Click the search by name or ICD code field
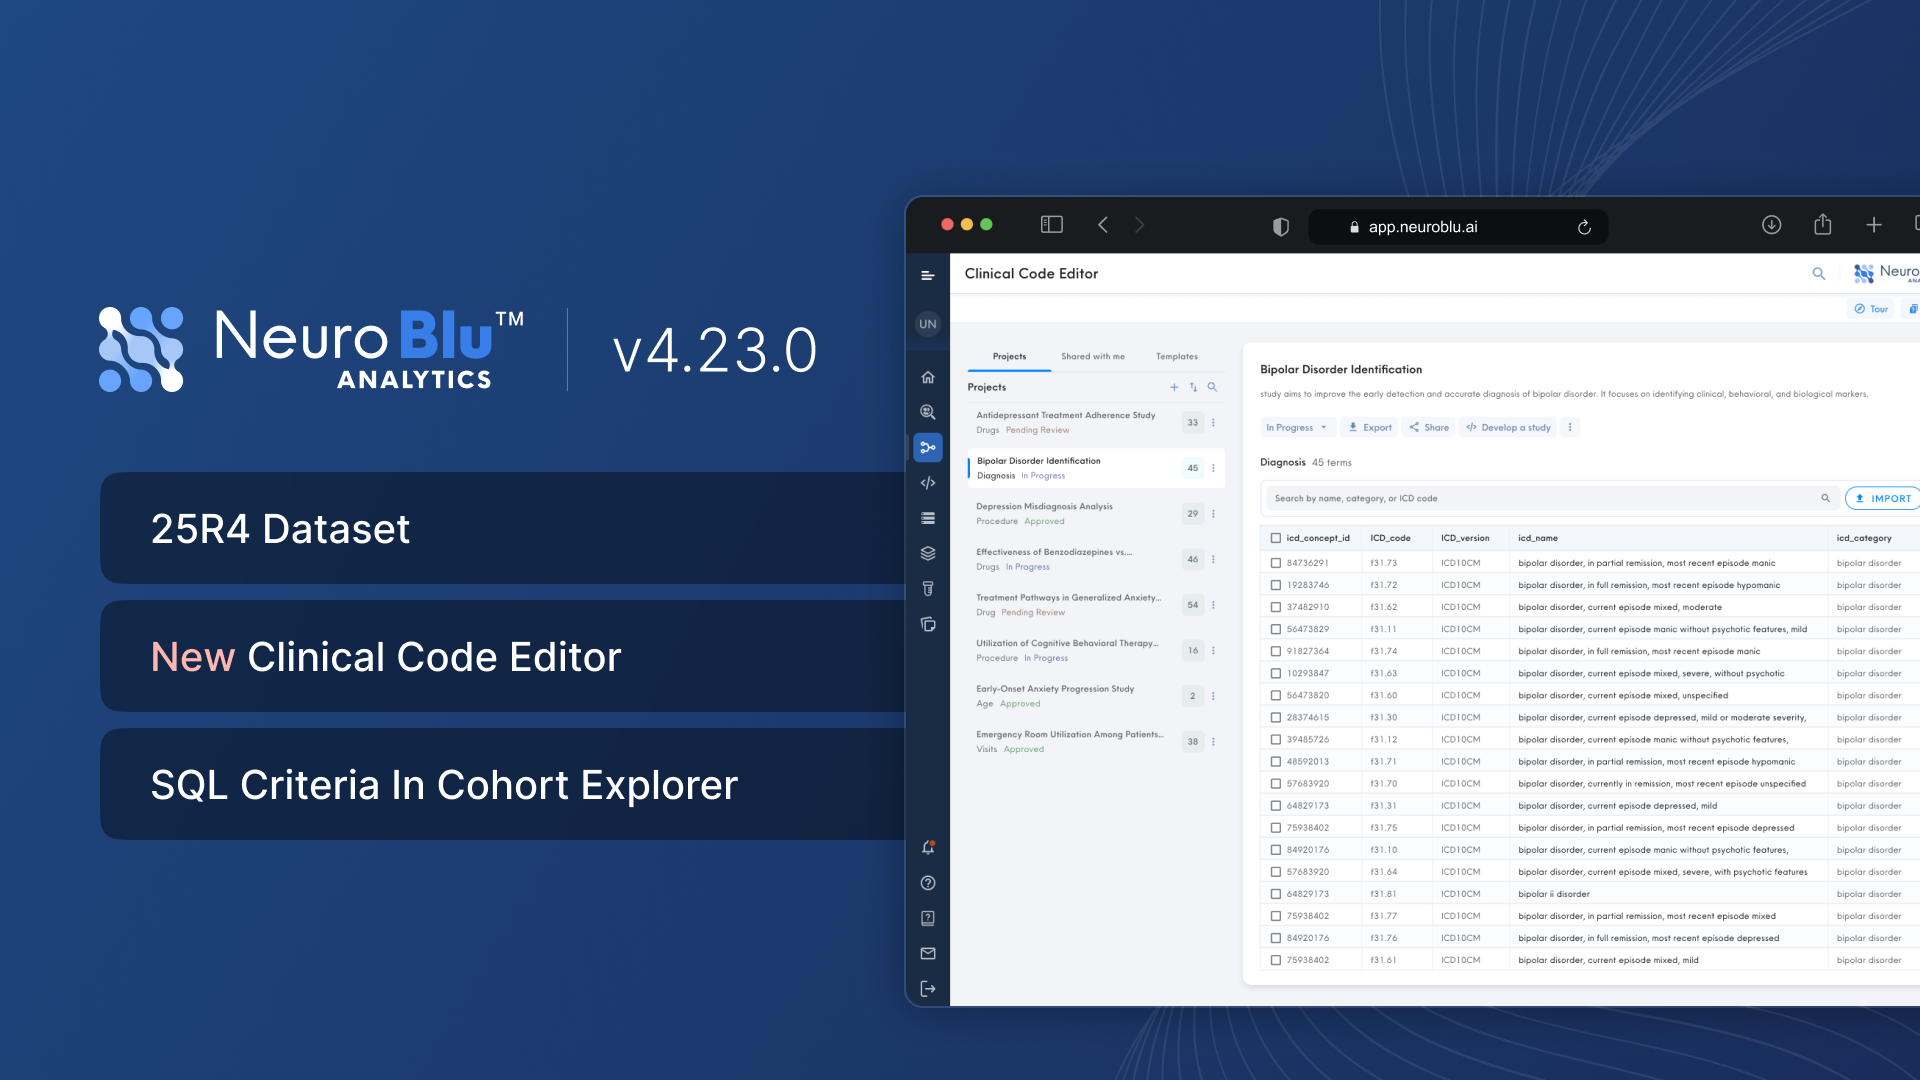Image resolution: width=1920 pixels, height=1080 pixels. tap(1540, 498)
